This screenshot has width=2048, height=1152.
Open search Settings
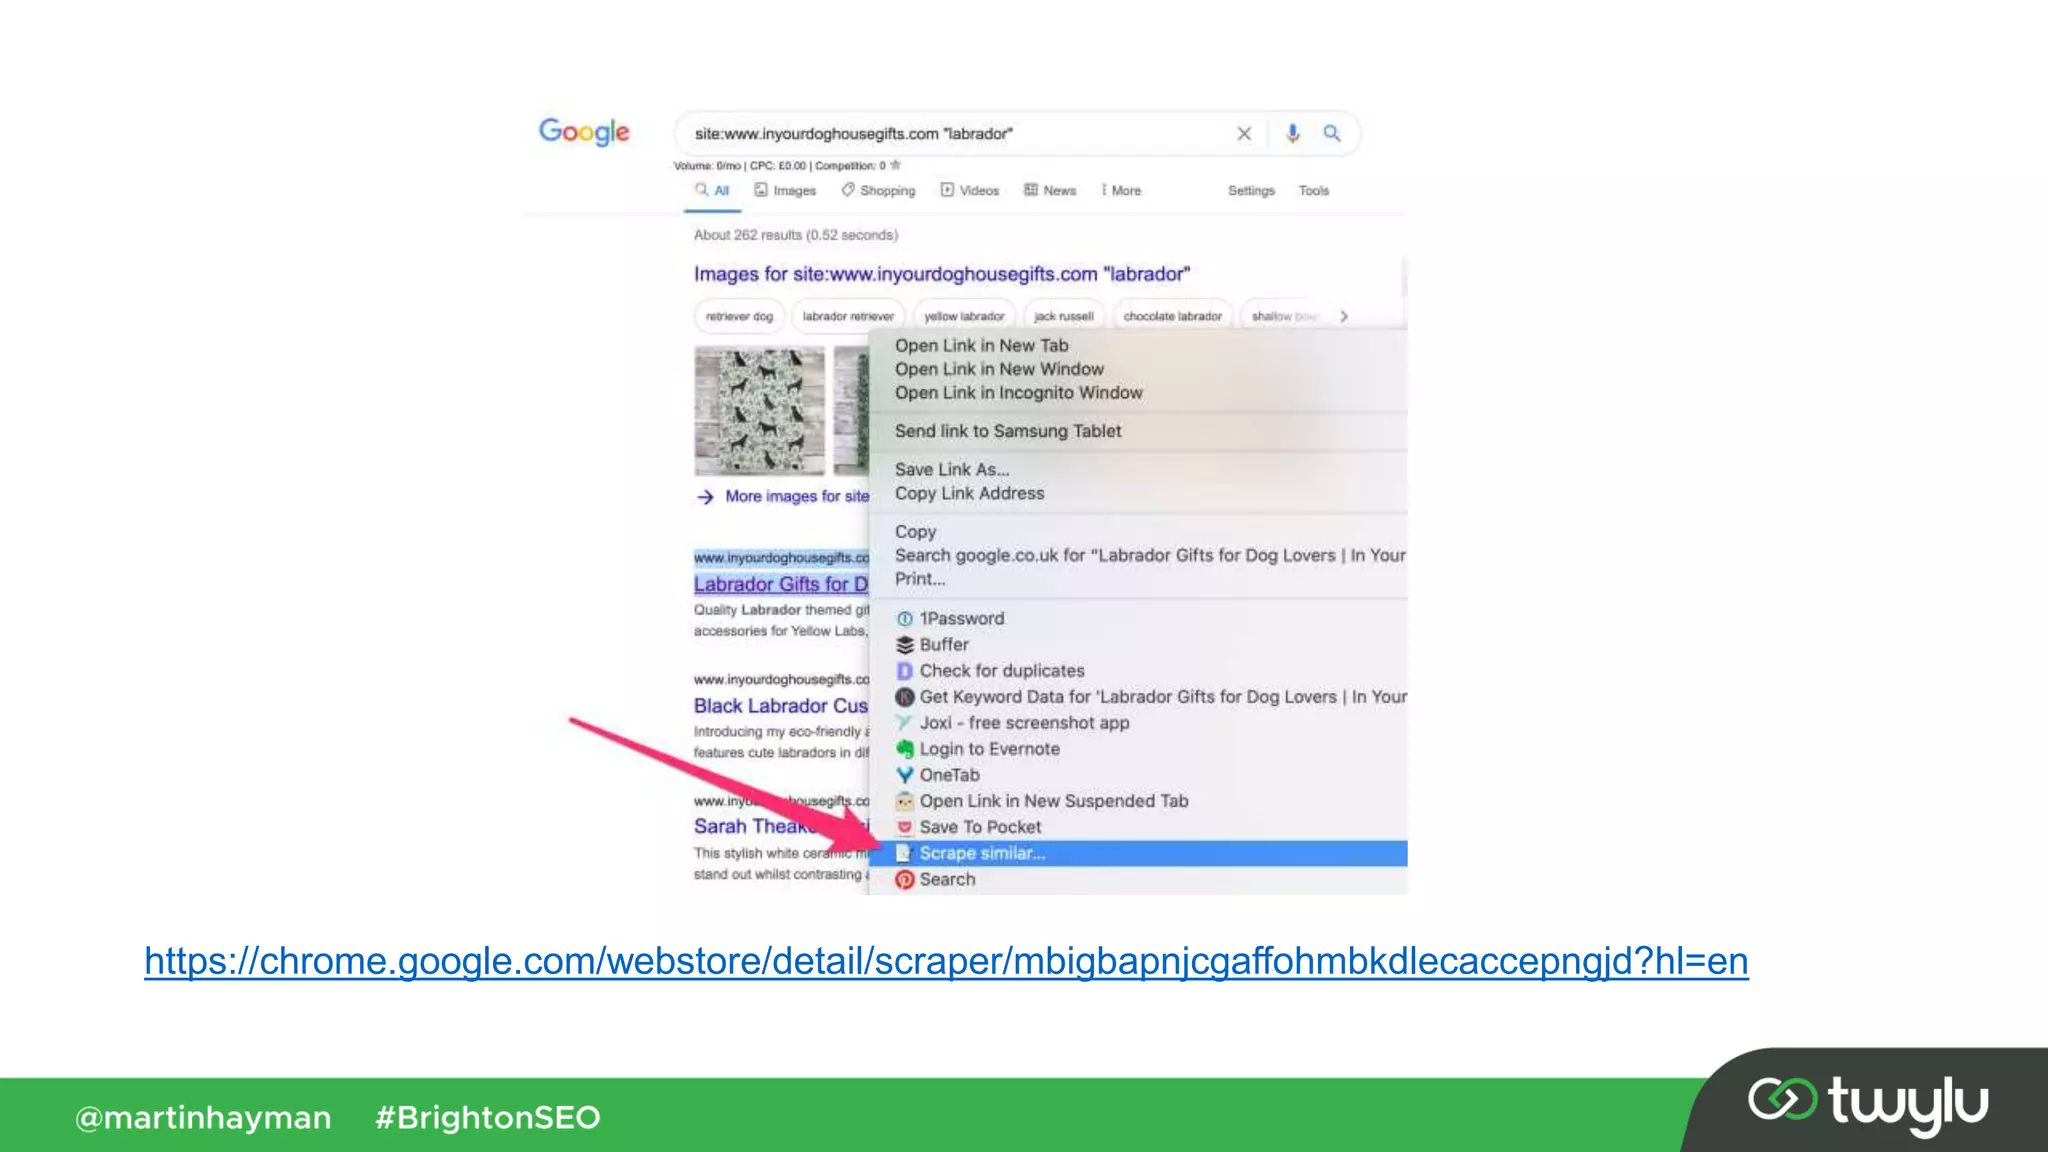[x=1251, y=190]
